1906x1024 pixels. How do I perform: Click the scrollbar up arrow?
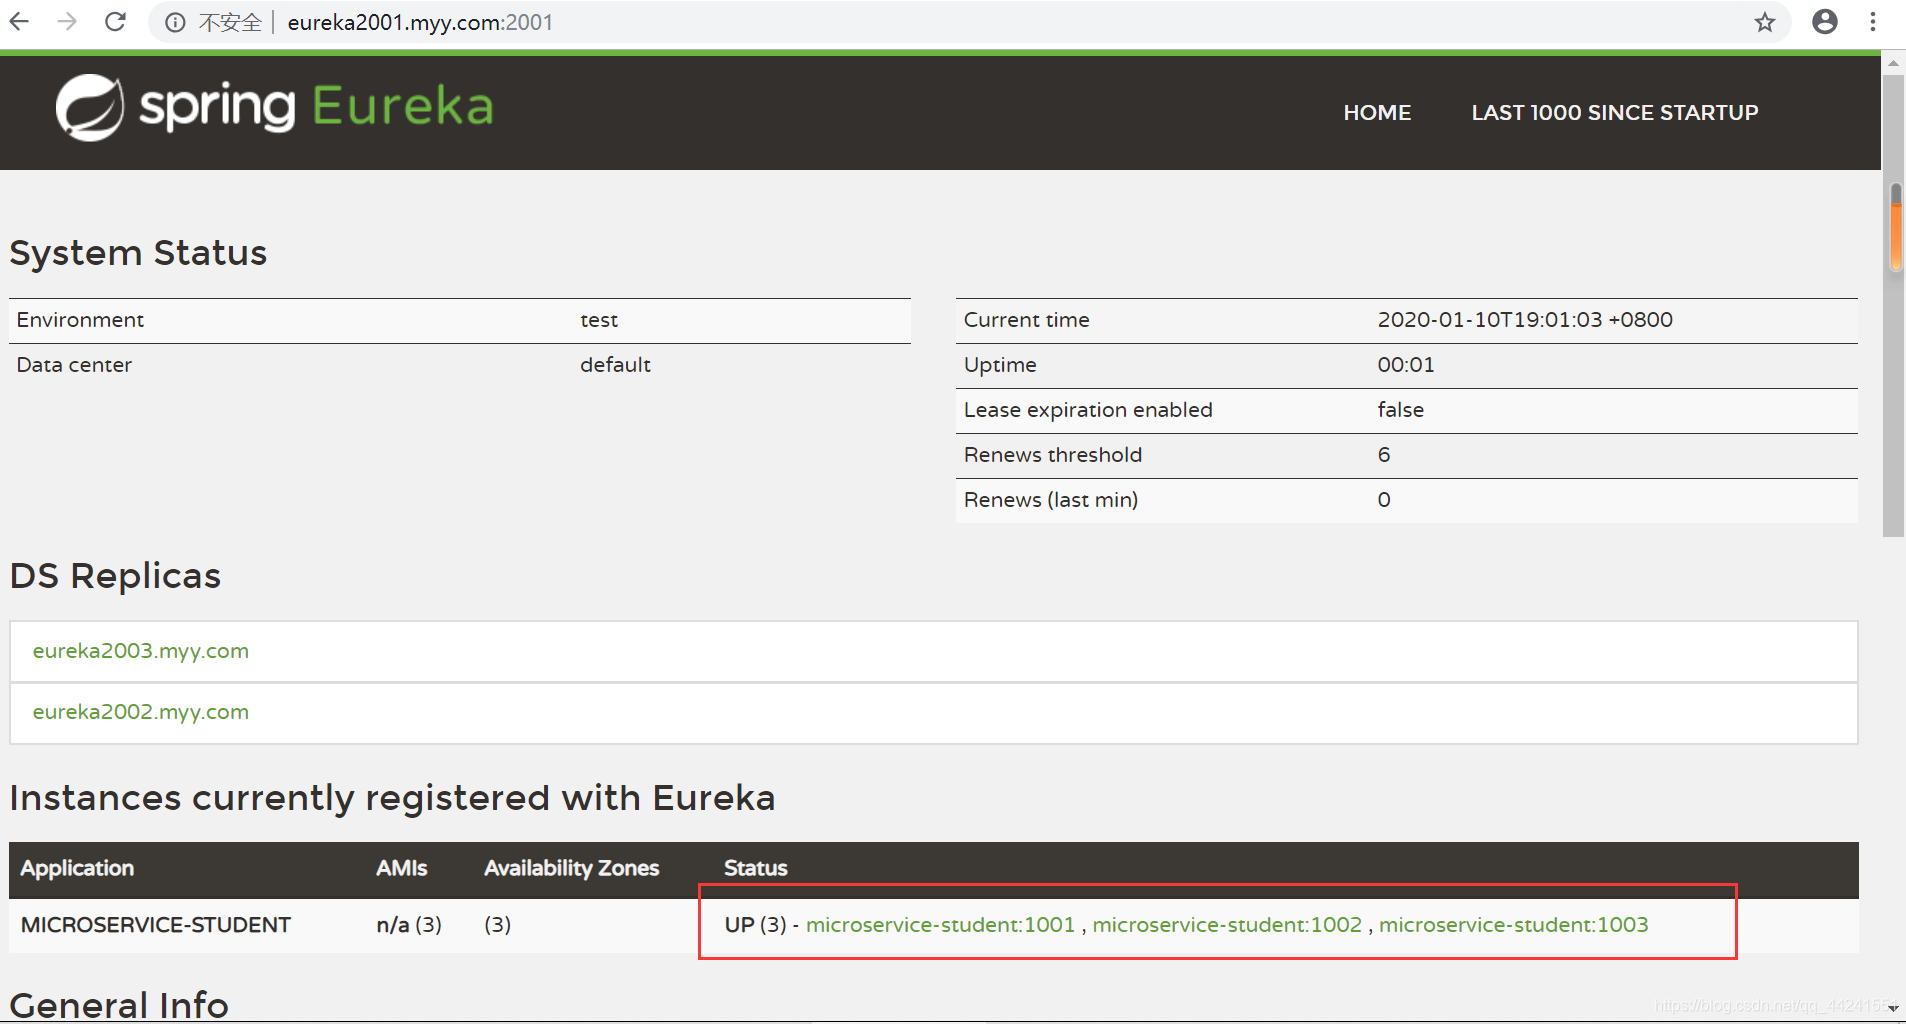point(1893,63)
